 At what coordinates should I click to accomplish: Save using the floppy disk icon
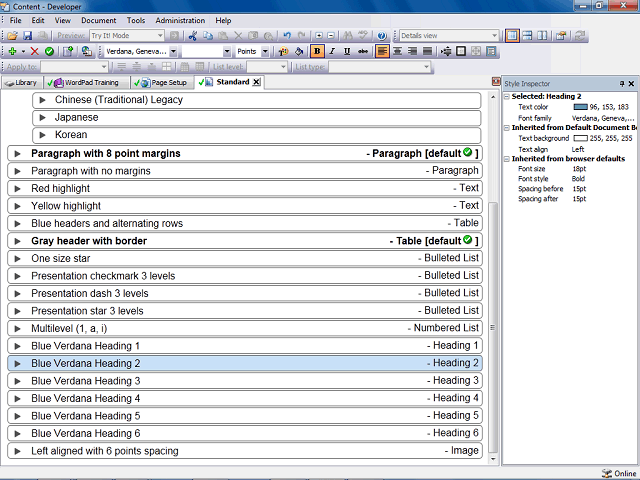27,36
